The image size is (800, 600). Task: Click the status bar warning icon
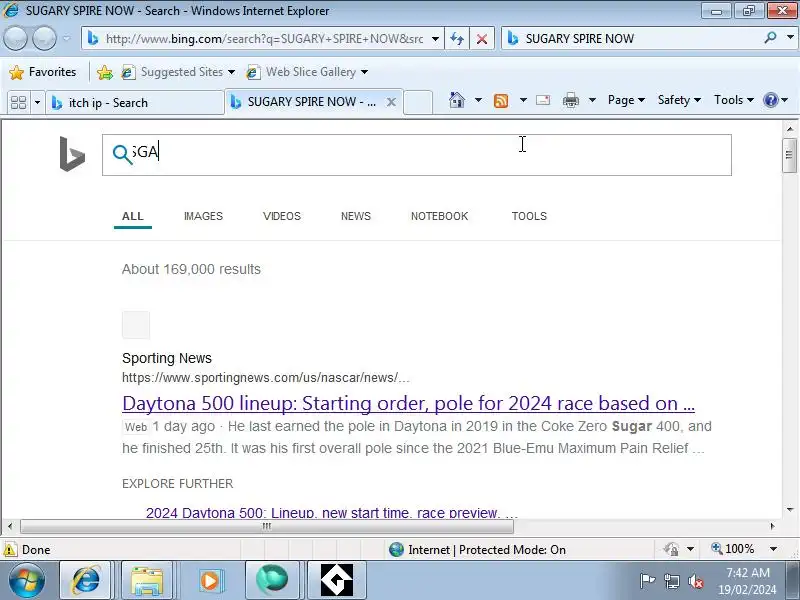[x=10, y=549]
